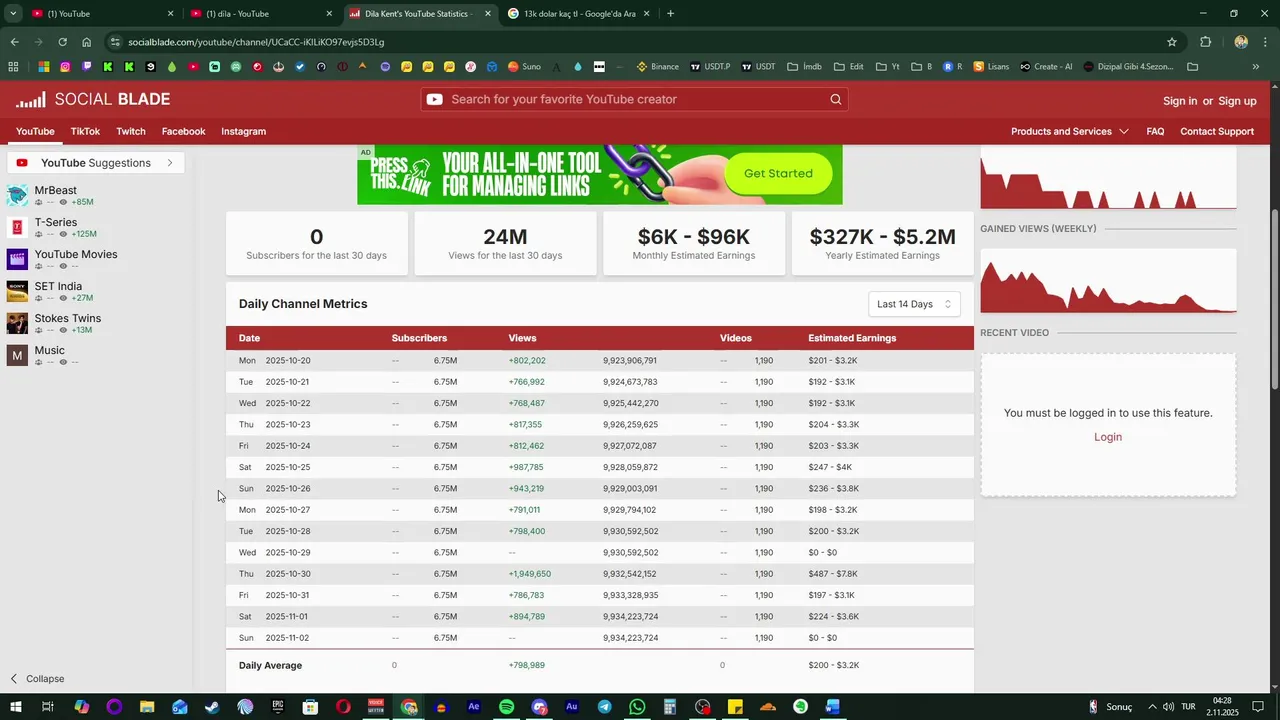Open the new tab plus button
Screen dimensions: 1280x720
670,14
